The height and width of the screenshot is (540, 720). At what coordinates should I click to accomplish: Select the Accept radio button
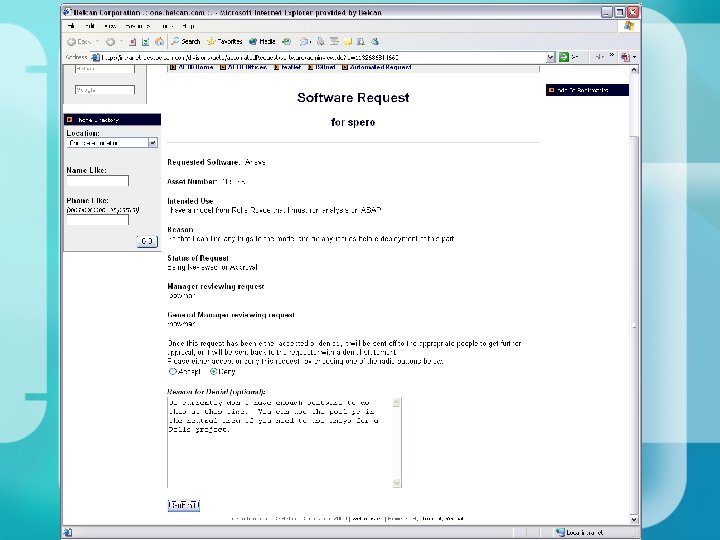pos(173,371)
